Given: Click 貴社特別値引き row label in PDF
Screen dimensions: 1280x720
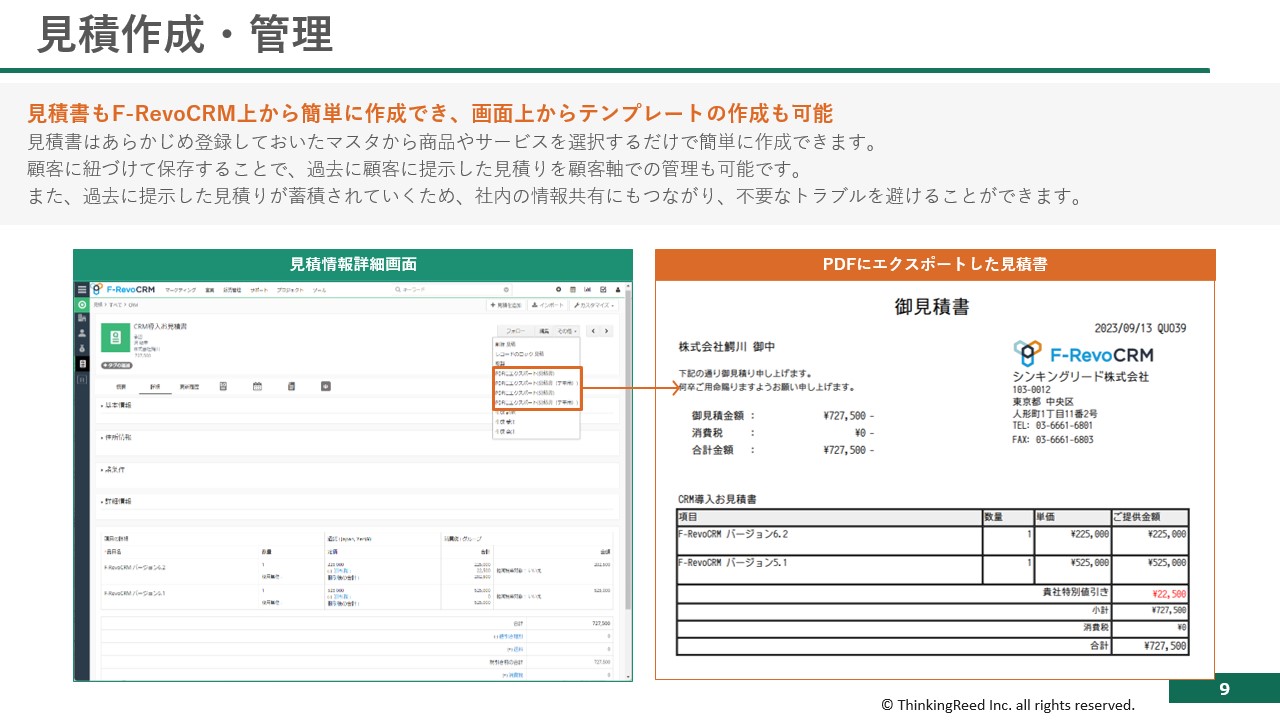Looking at the screenshot, I should click(x=1076, y=593).
